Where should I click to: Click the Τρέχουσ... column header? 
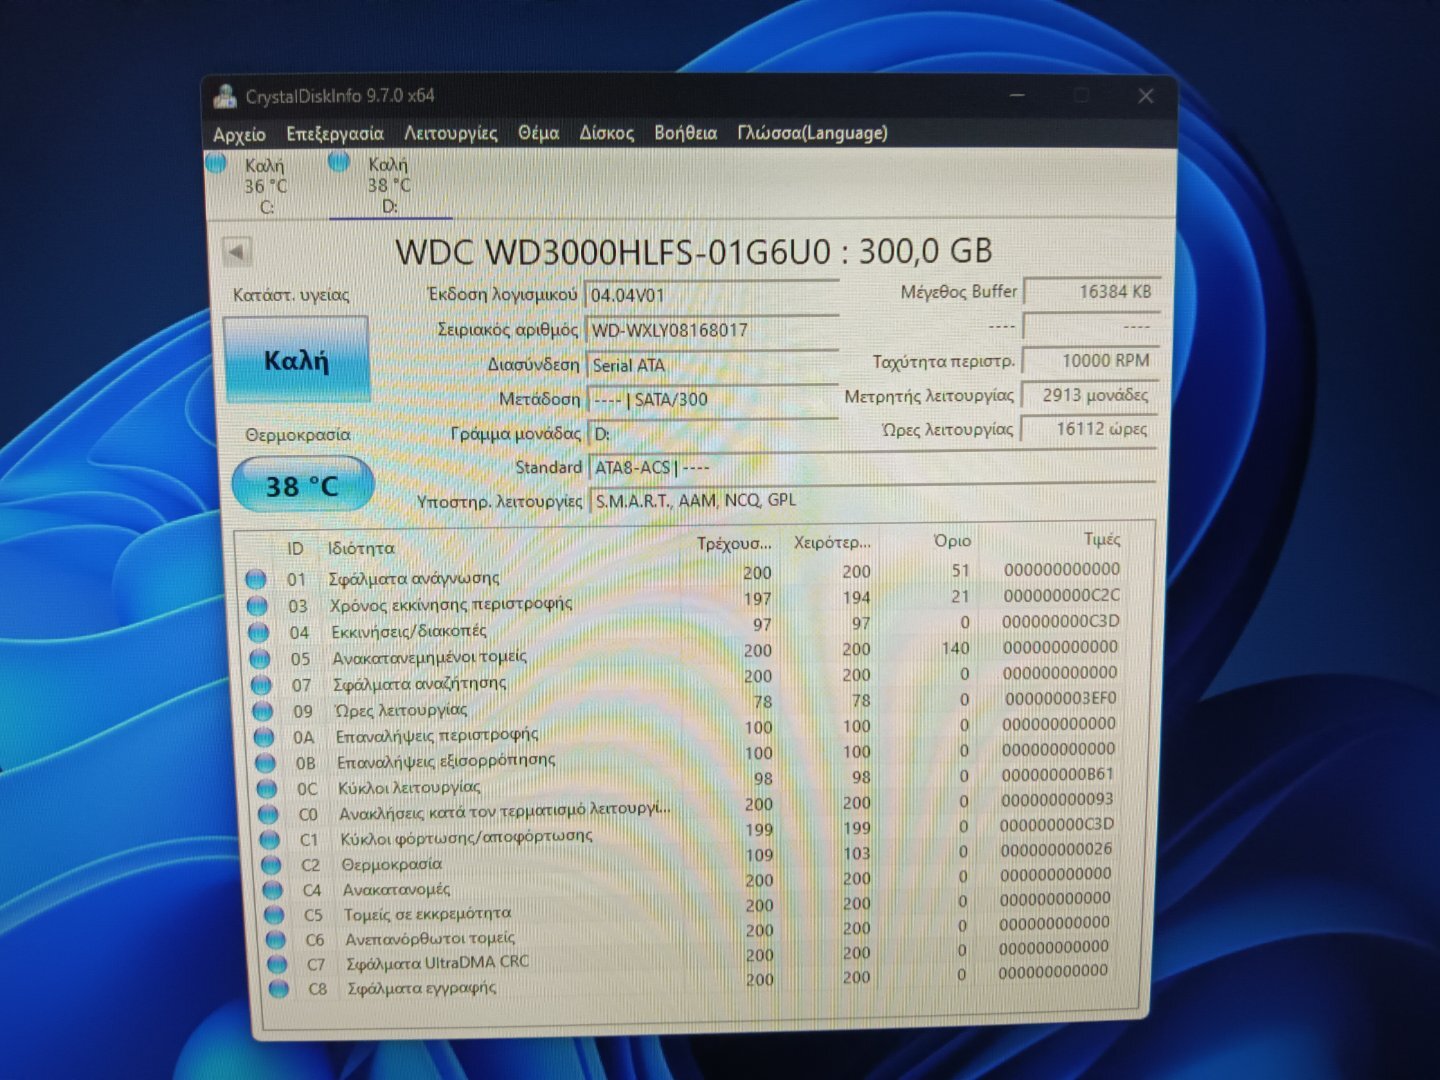(x=735, y=544)
